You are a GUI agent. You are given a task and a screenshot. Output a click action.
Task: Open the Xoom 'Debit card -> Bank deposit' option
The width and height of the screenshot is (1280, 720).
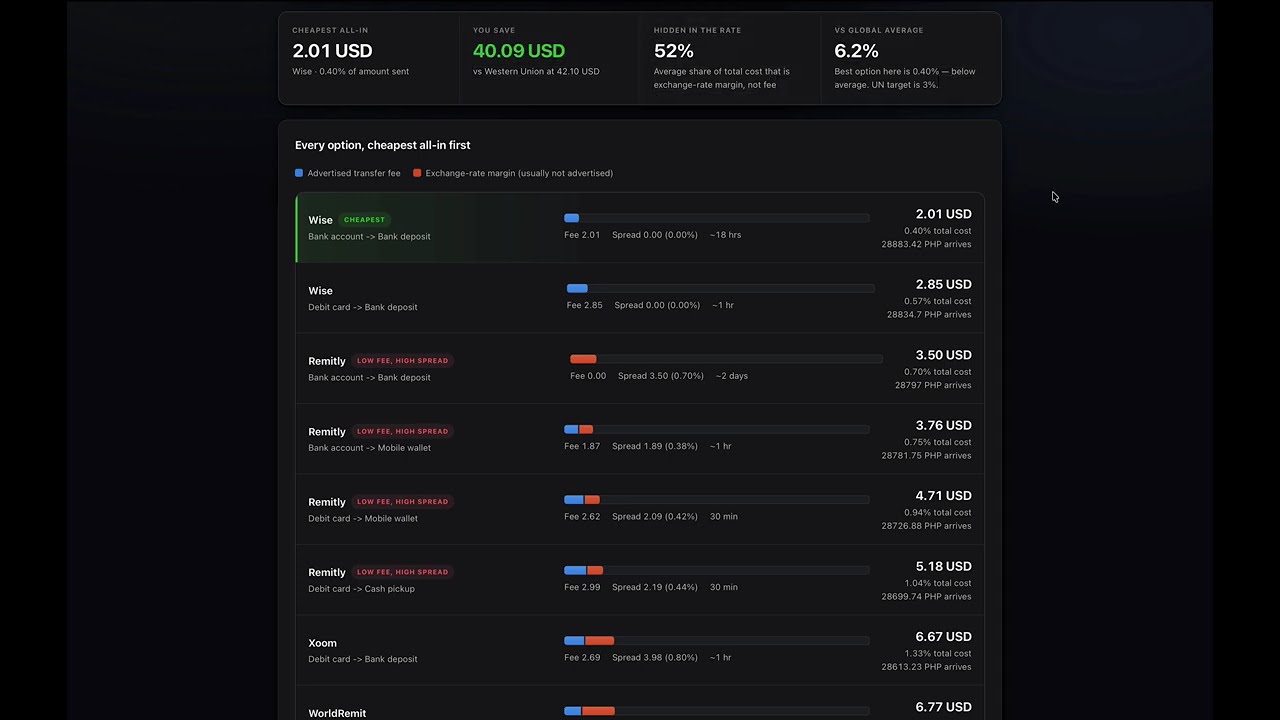640,650
